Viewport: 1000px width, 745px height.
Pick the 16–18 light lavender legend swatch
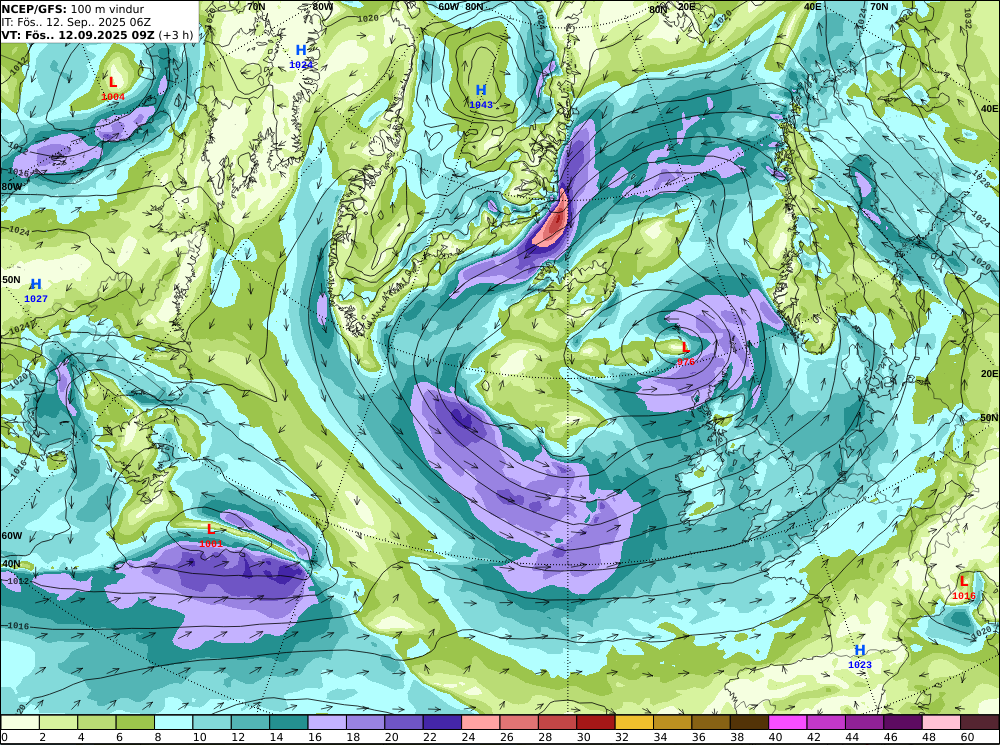pos(327,722)
